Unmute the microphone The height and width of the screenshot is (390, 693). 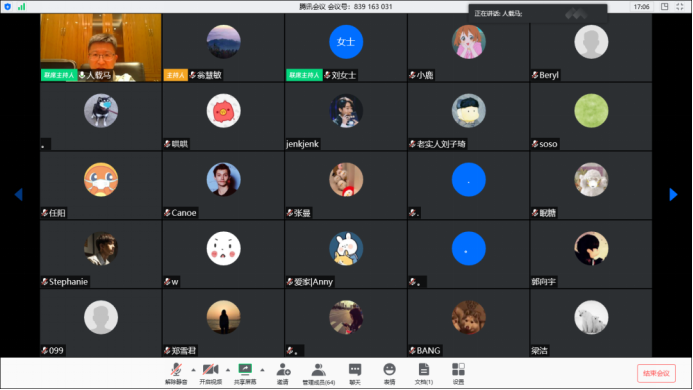176,374
